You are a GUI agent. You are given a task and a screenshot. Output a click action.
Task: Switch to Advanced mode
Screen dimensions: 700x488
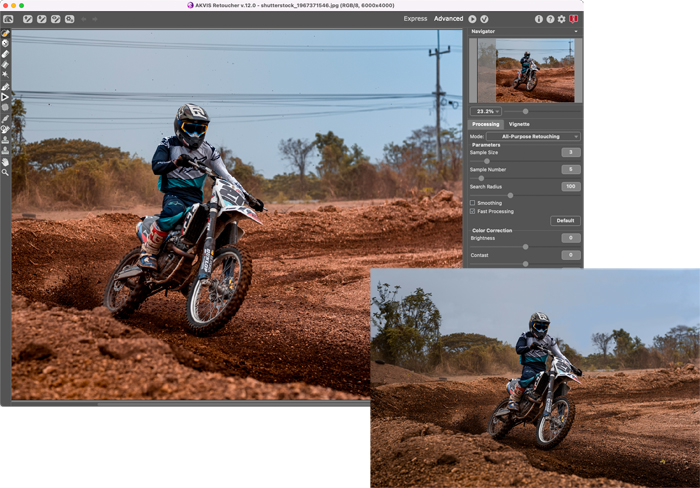(x=448, y=19)
